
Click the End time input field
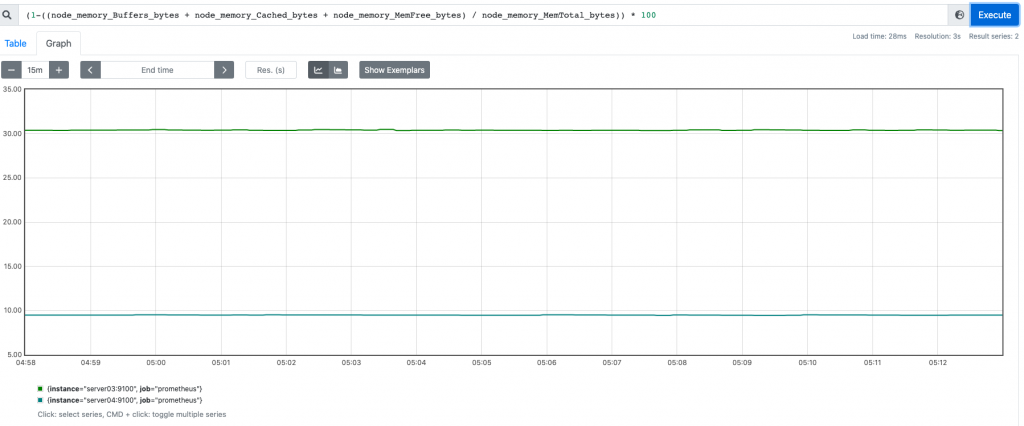(x=157, y=70)
